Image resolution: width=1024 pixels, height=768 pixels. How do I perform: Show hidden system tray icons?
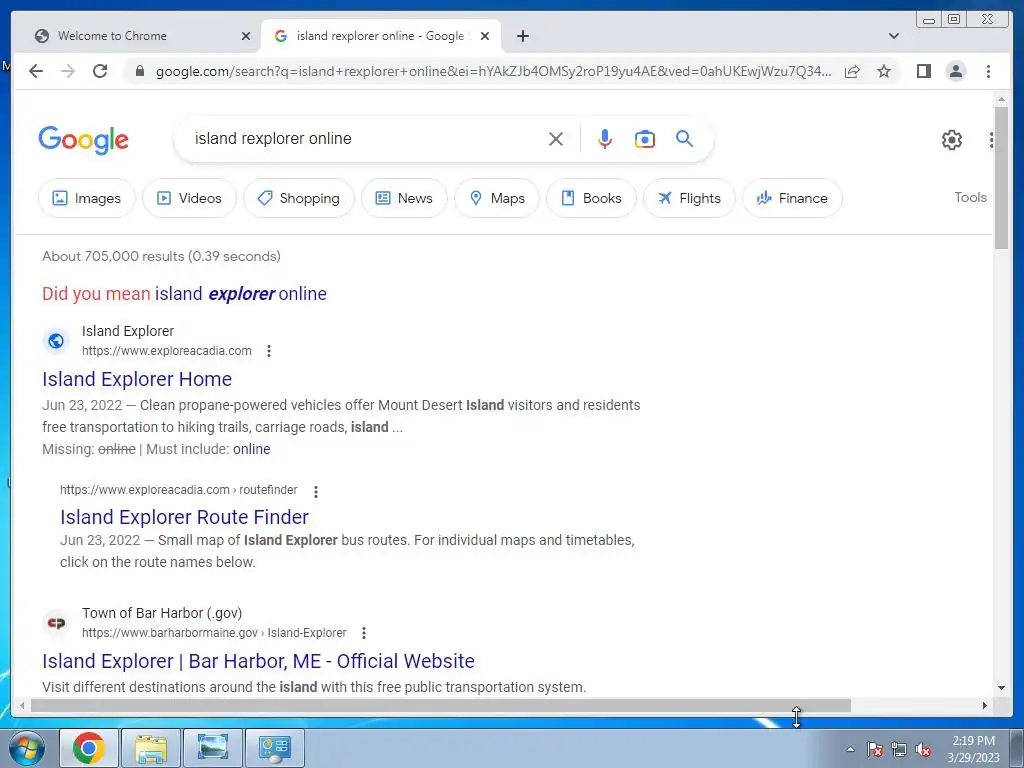coord(850,749)
